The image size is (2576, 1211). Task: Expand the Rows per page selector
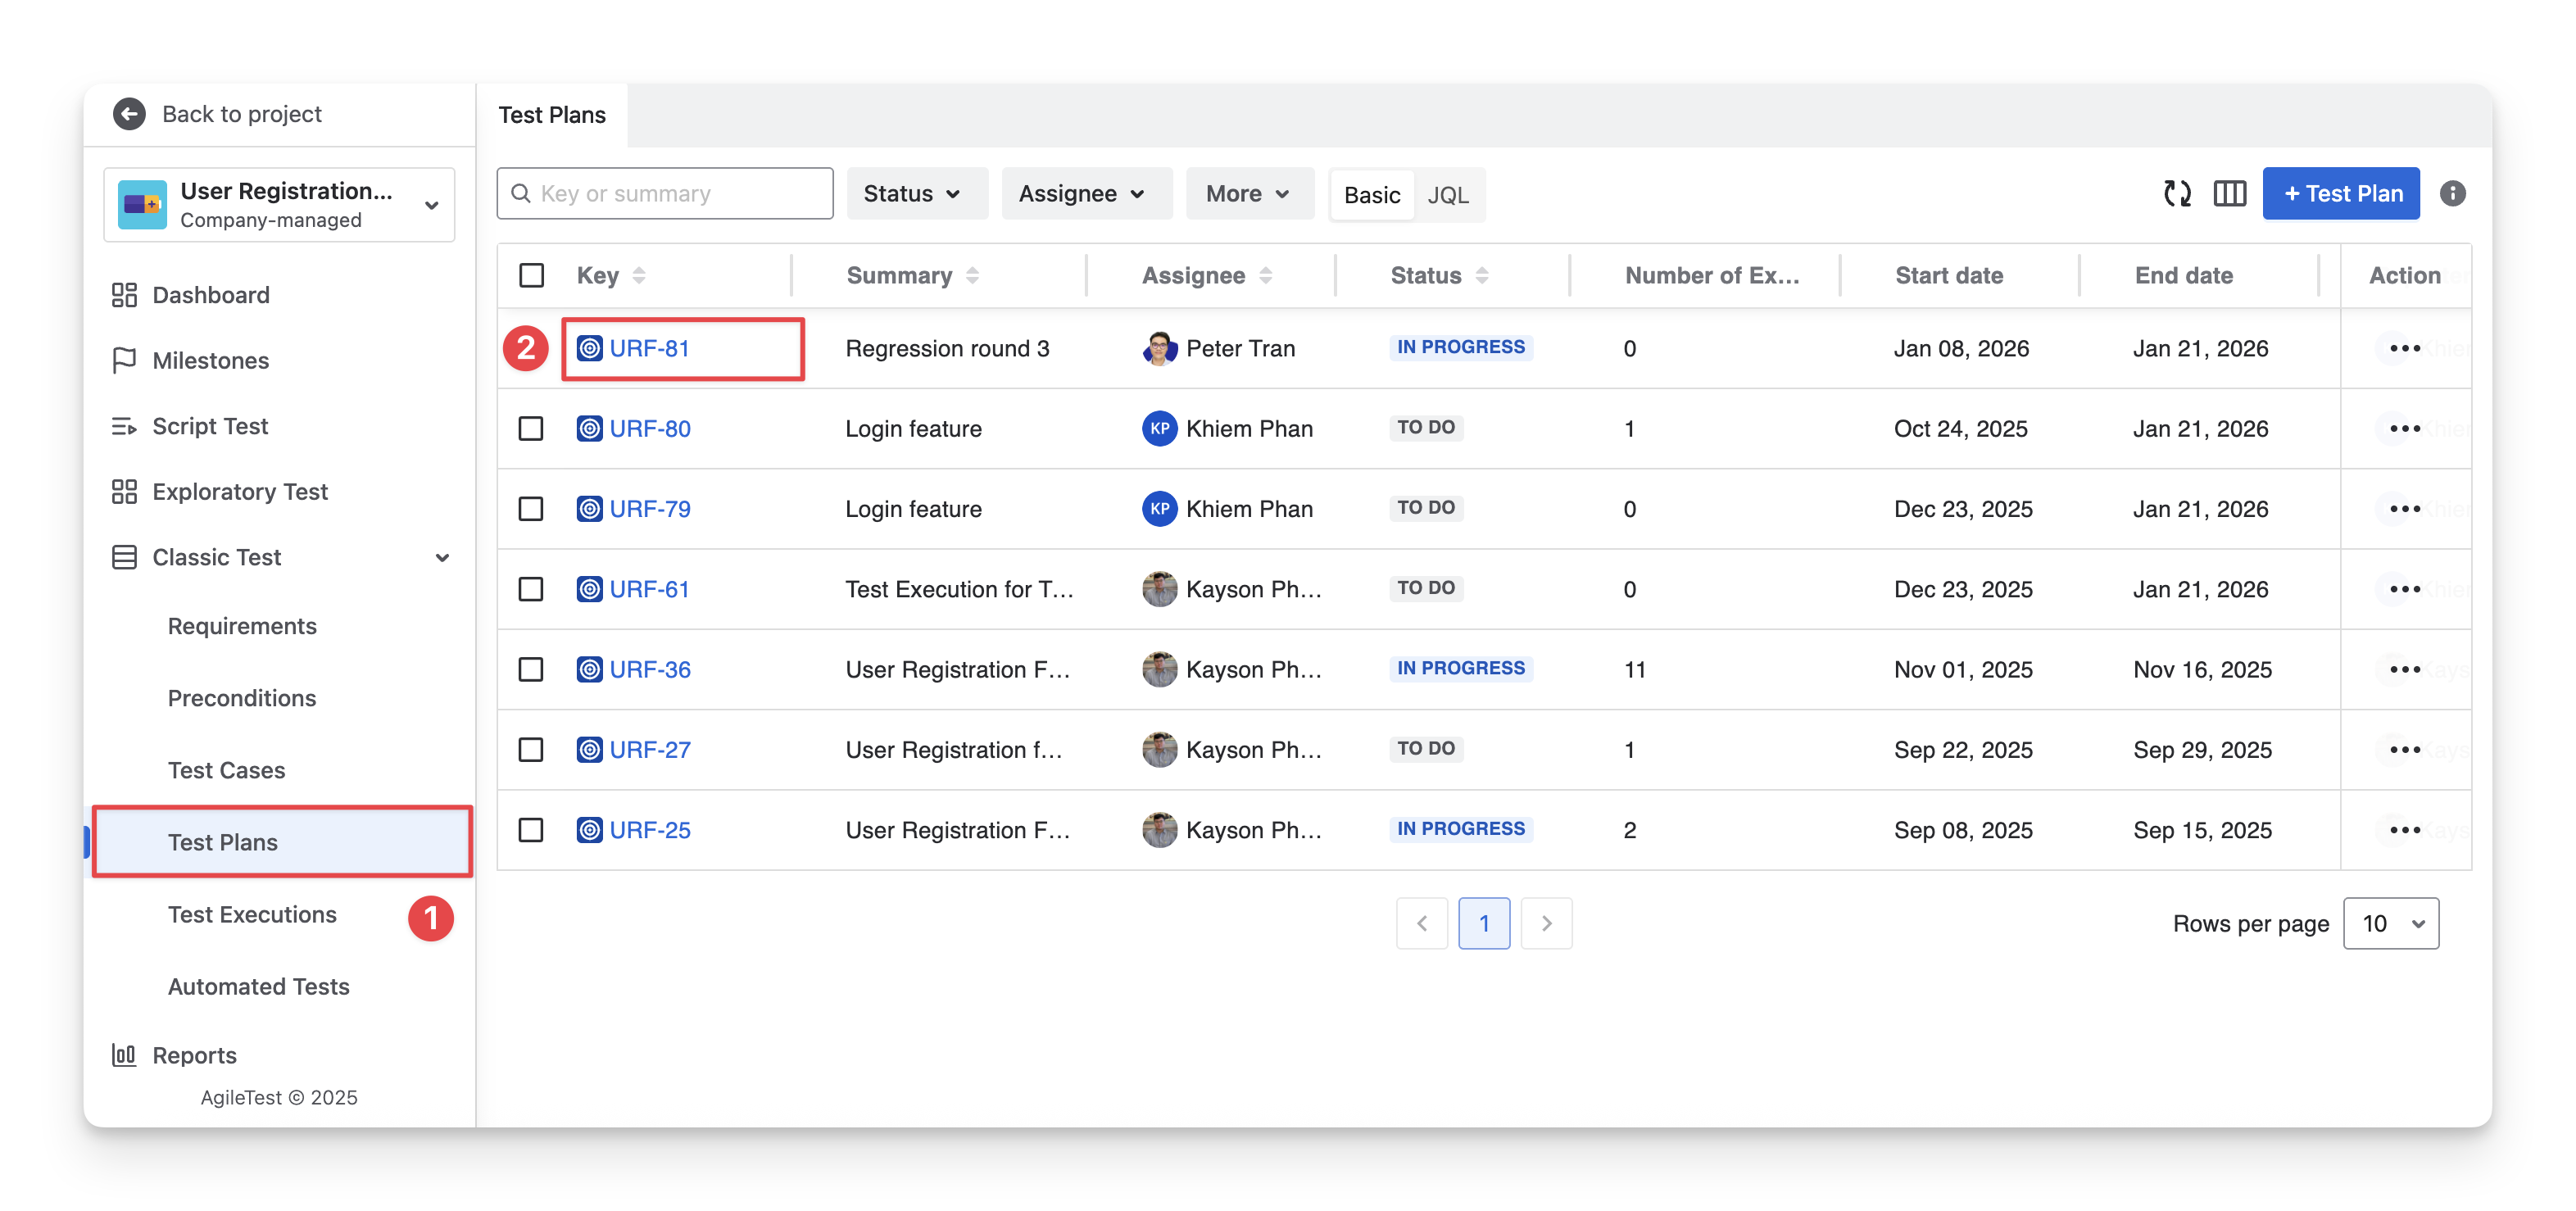pyautogui.click(x=2390, y=924)
